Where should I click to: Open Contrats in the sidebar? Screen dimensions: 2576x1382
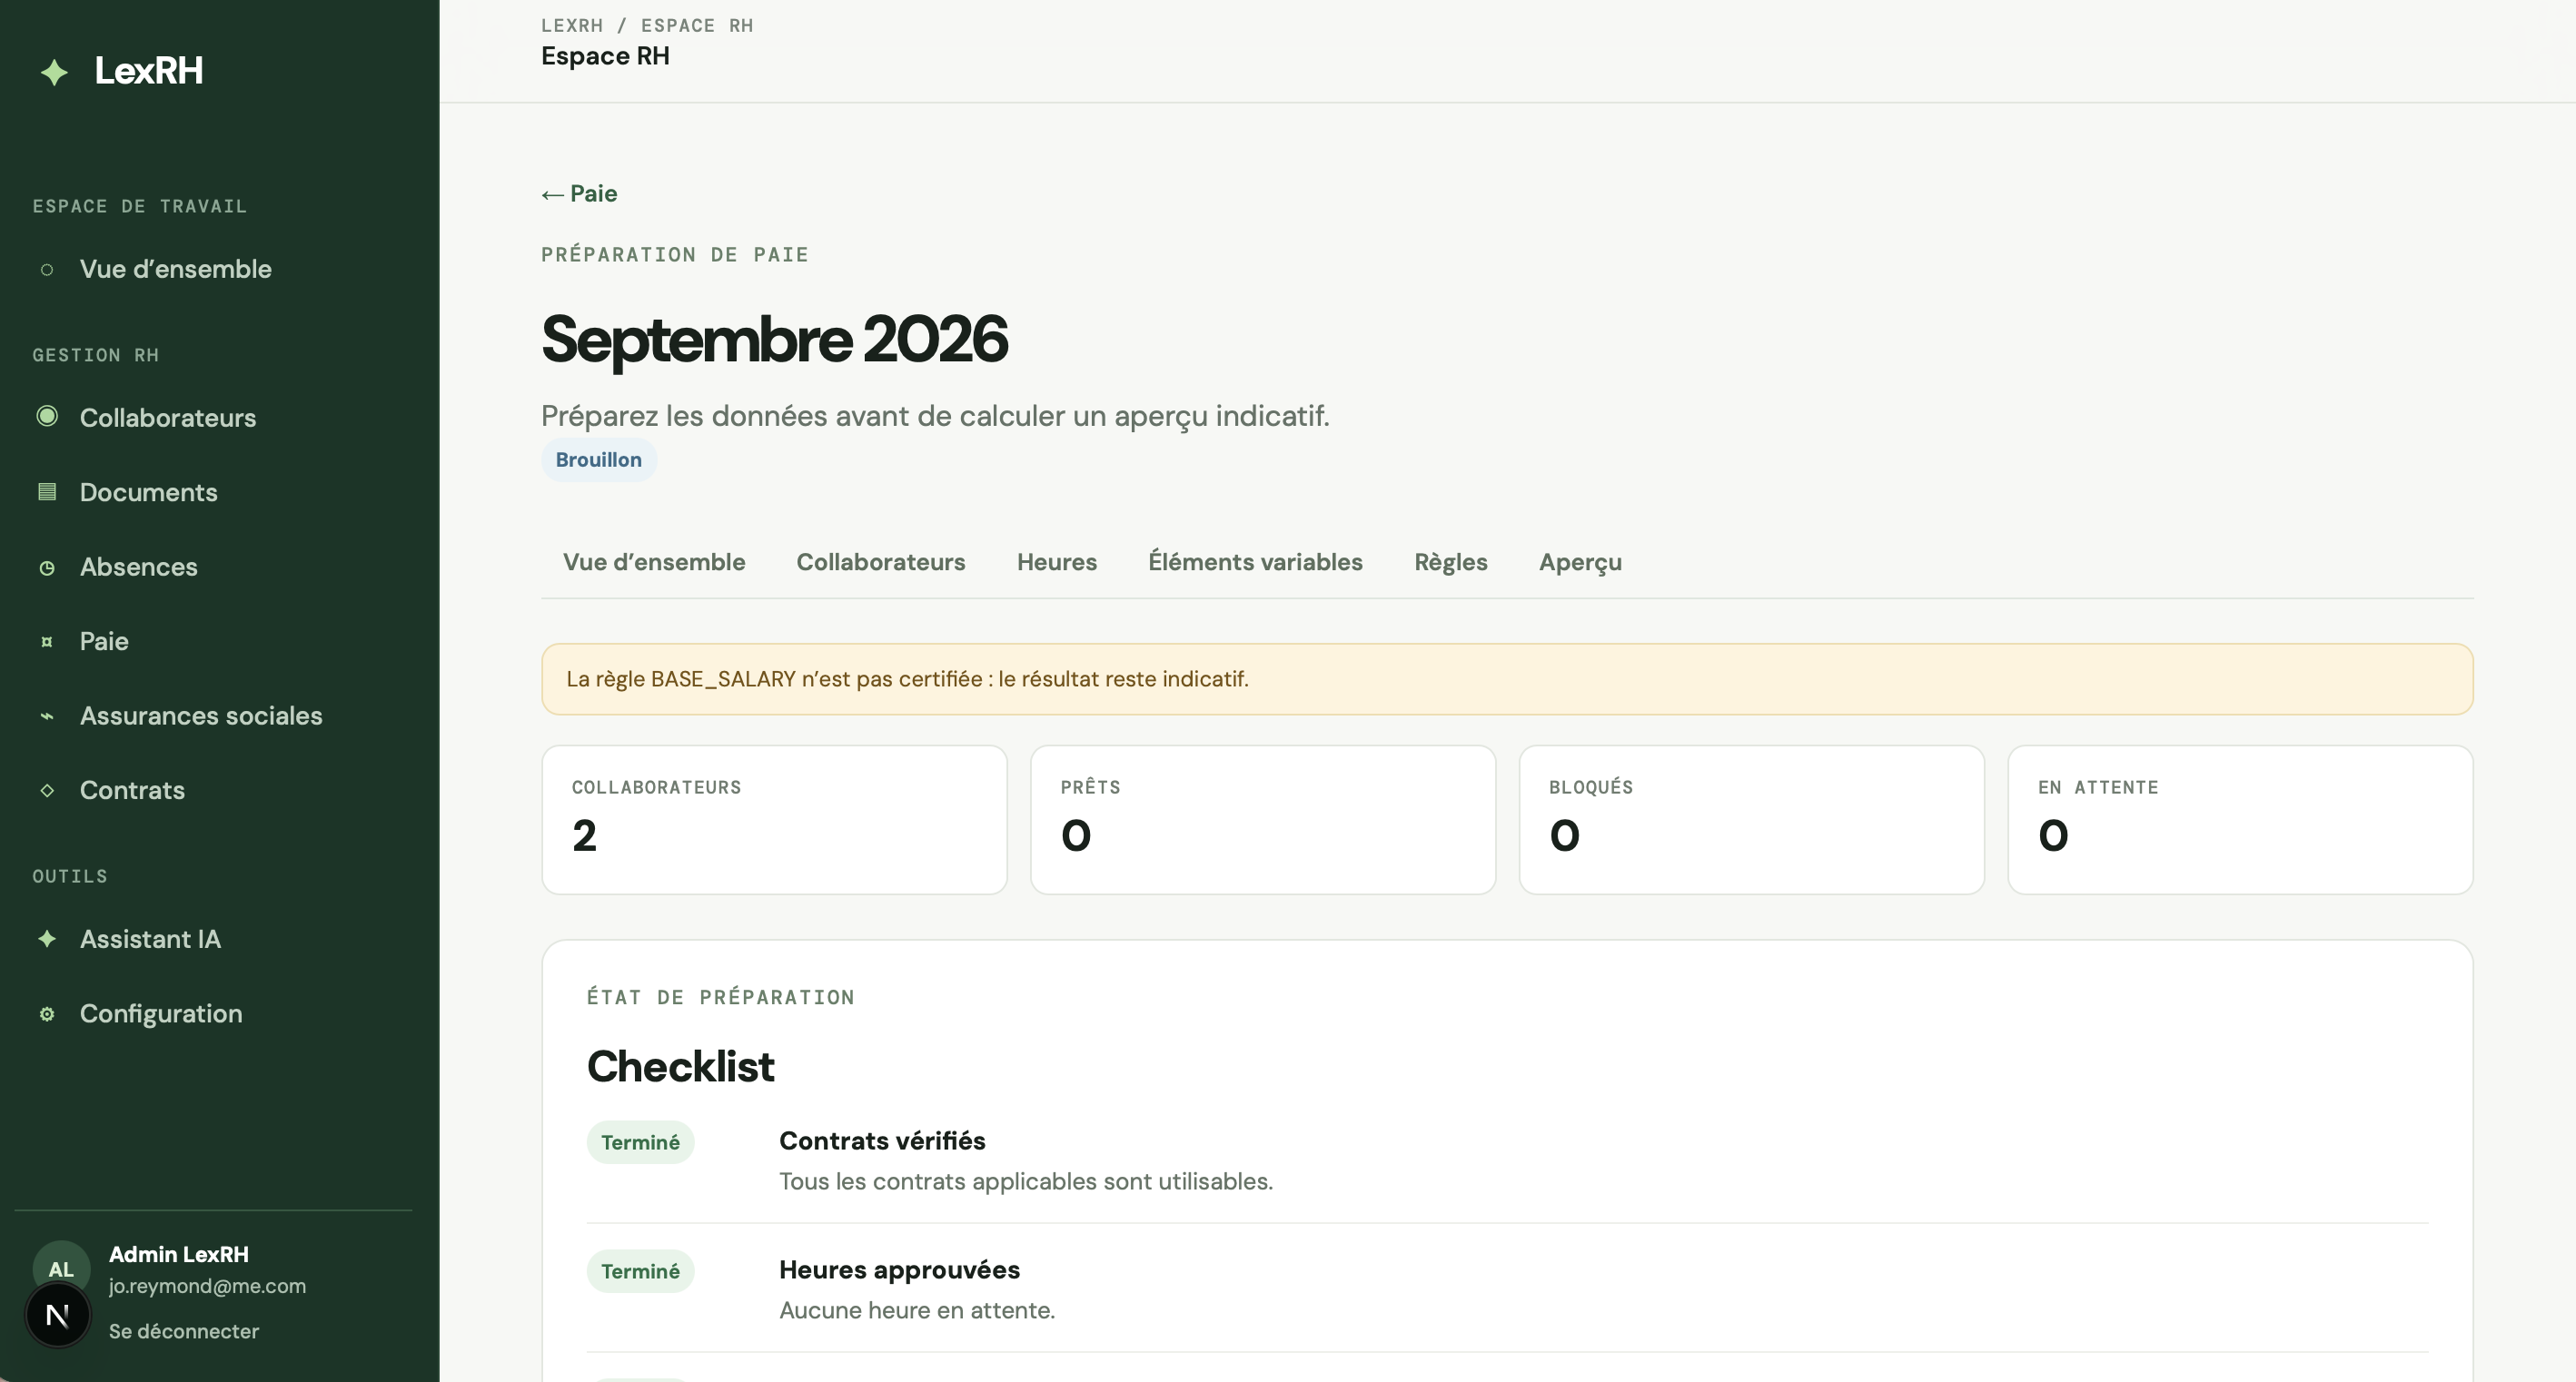pyautogui.click(x=132, y=790)
